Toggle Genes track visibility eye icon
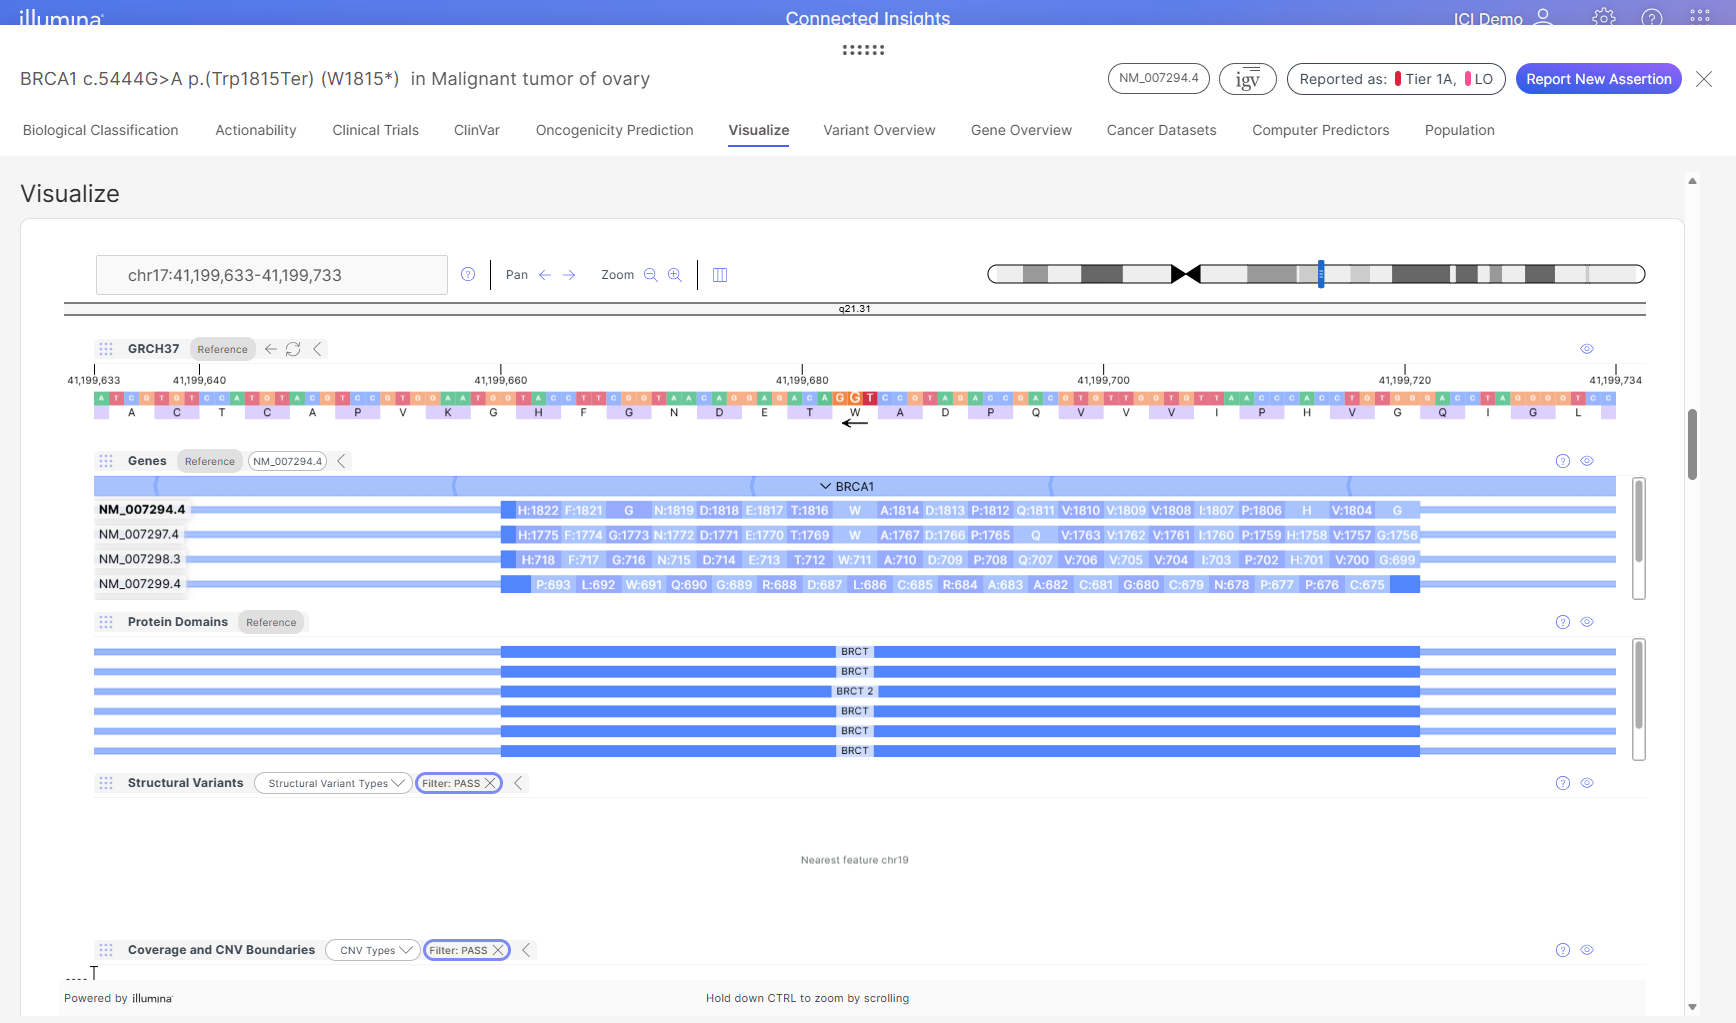1736x1023 pixels. (x=1587, y=461)
